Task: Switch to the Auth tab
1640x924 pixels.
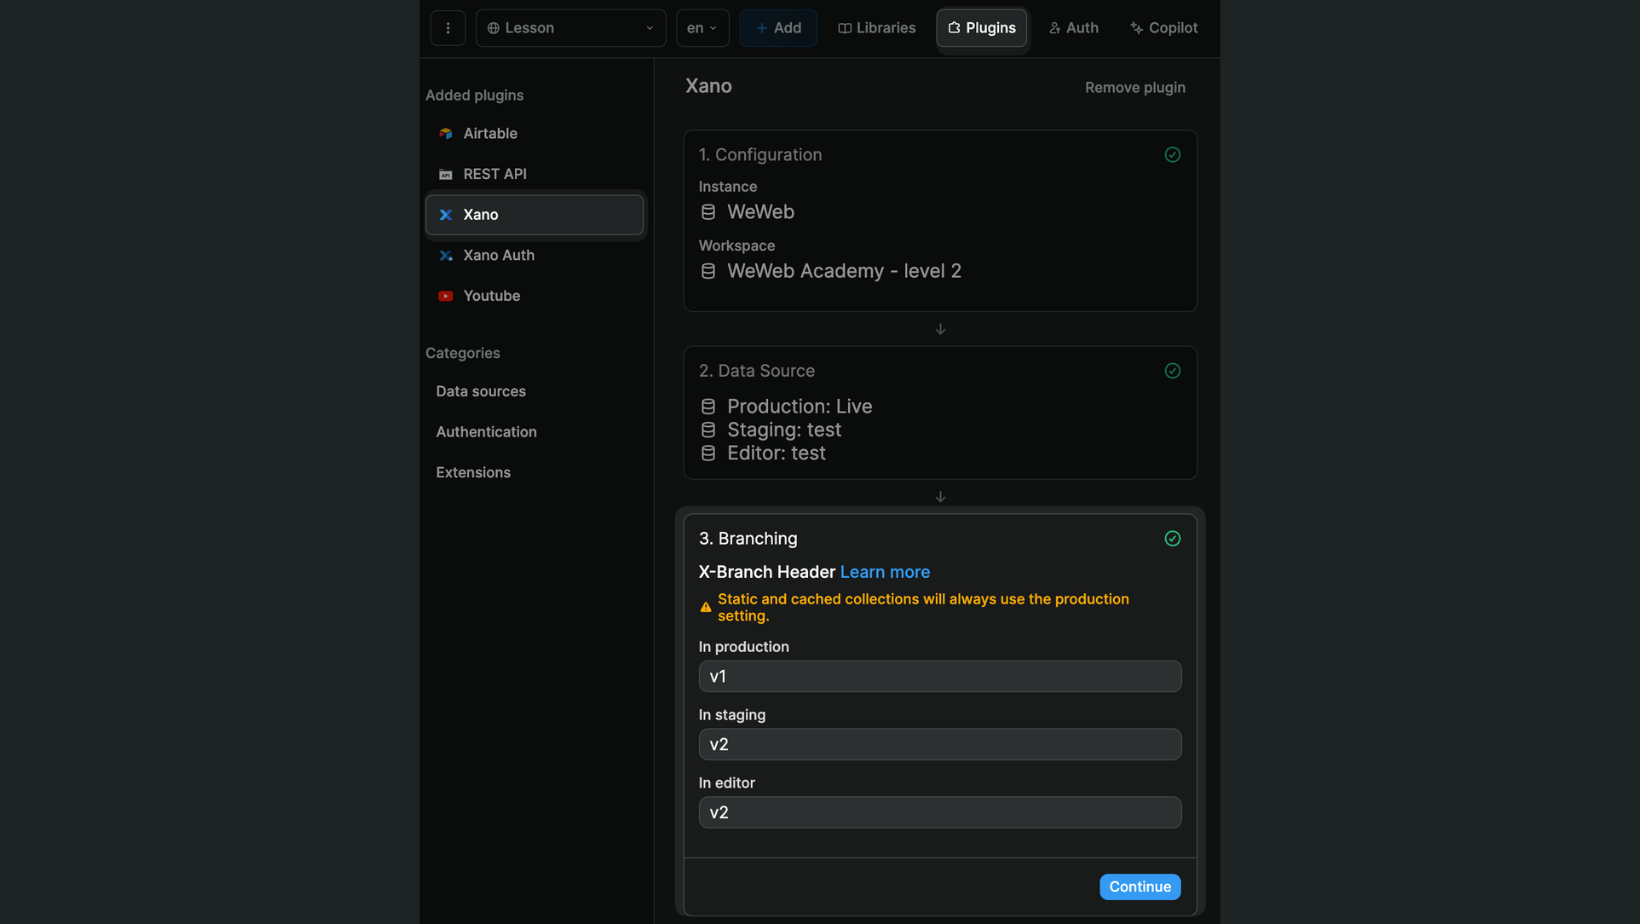Action: (x=1073, y=27)
